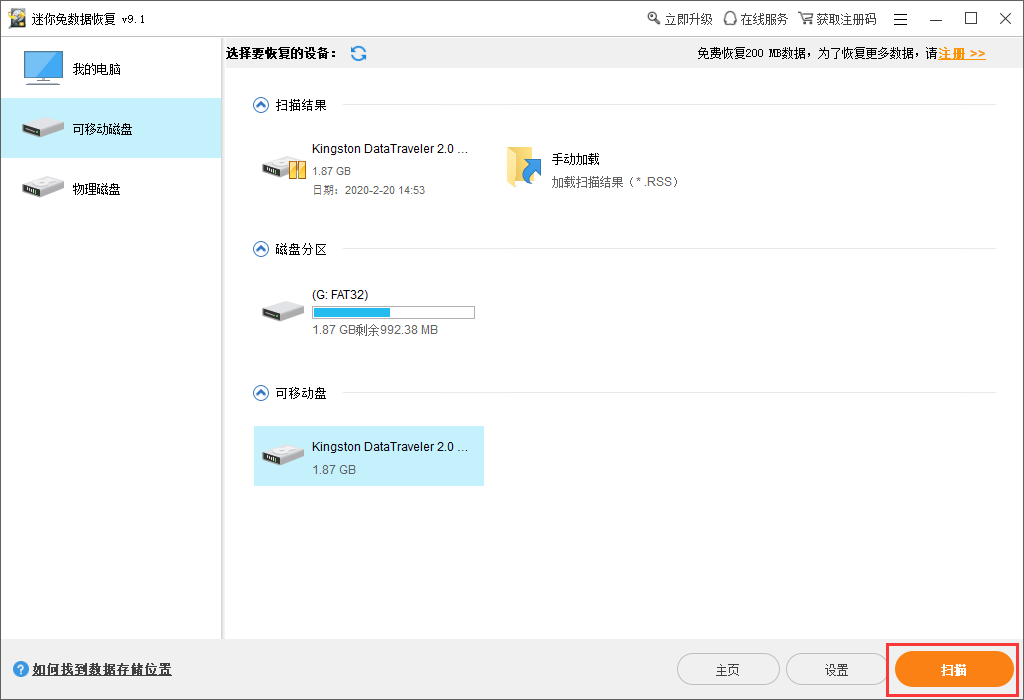This screenshot has width=1024, height=700.
Task: Click the physical disk drive icon in sidebar
Action: [x=42, y=188]
